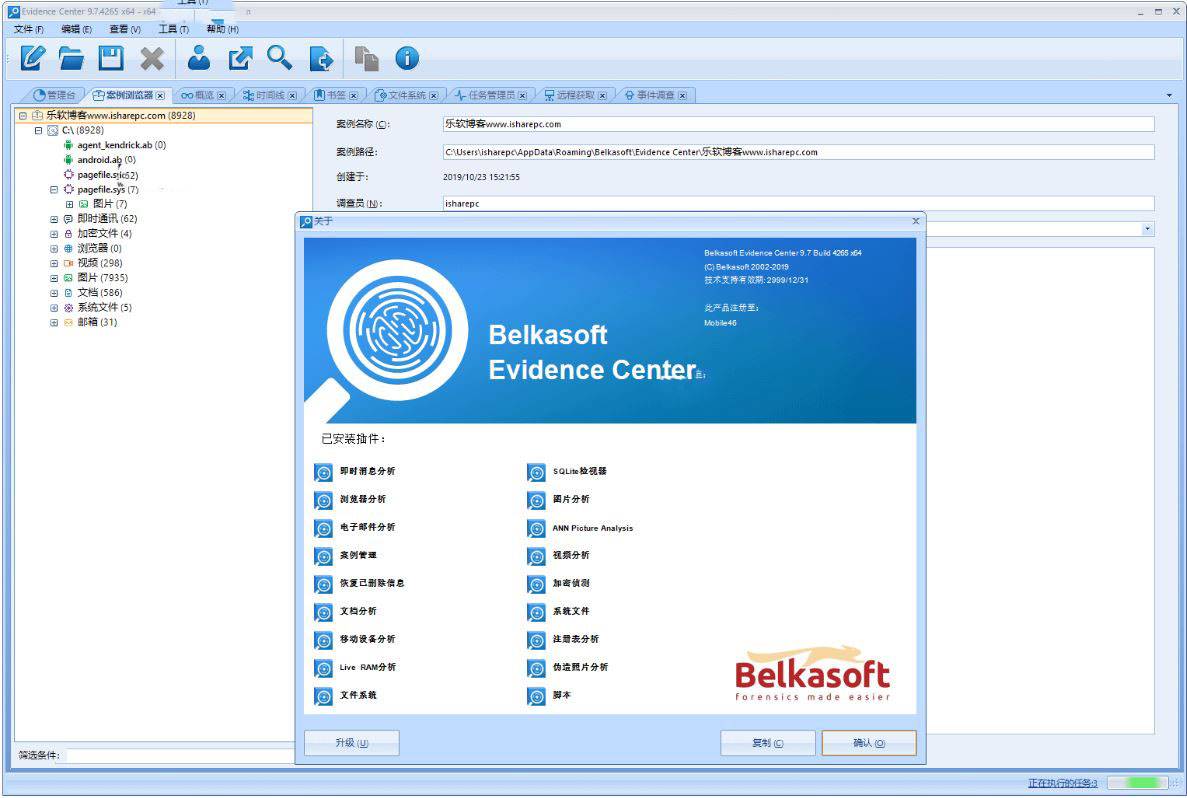Click the 案例名称 input field
Viewport: 1187px width, 798px height.
(x=799, y=124)
